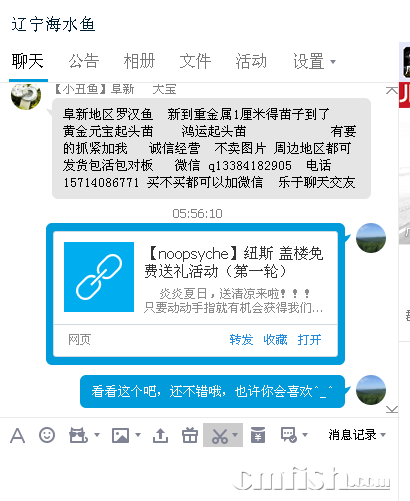Expand the picture icon dropdown arrow
The image size is (410, 501).
(x=138, y=435)
